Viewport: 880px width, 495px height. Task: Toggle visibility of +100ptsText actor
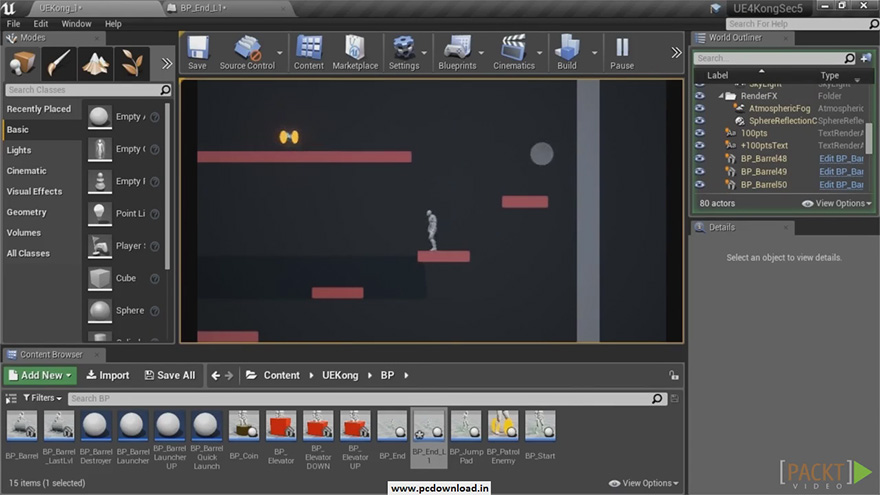[700, 145]
